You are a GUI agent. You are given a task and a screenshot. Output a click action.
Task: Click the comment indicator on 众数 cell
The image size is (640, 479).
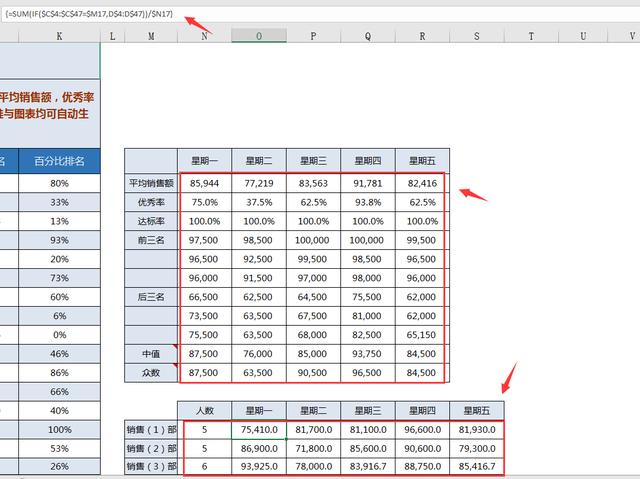click(x=176, y=366)
